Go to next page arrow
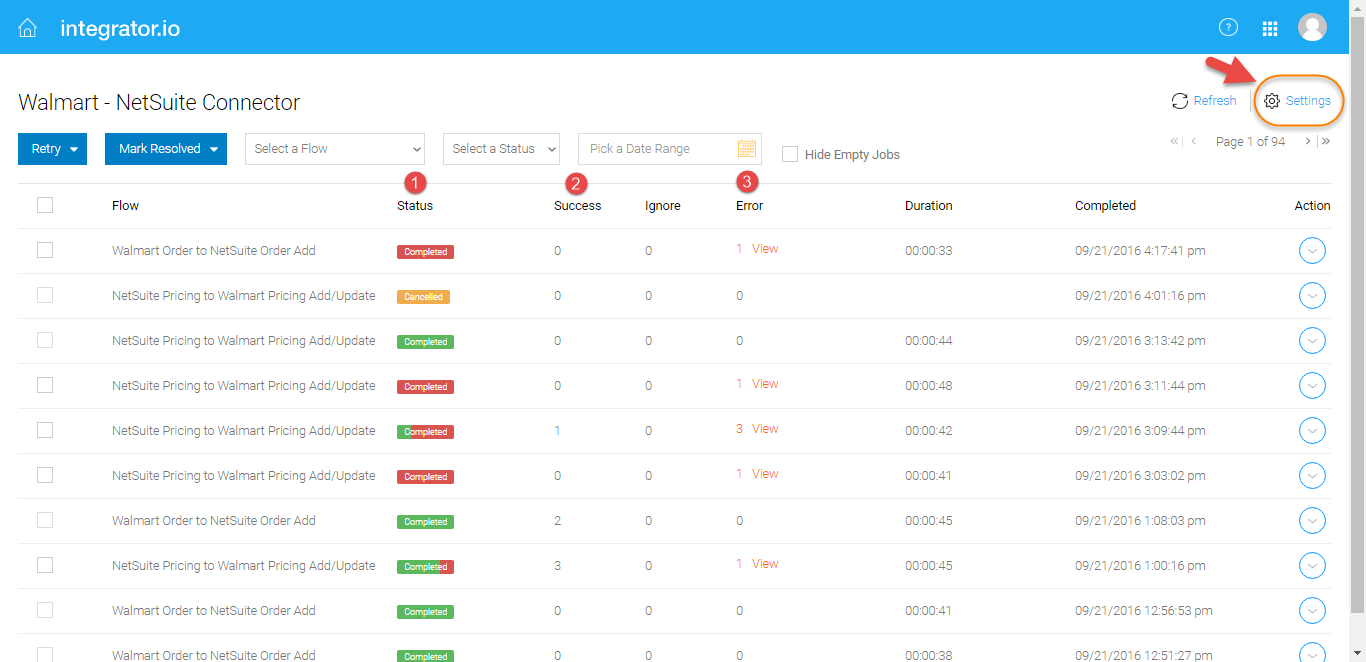This screenshot has height=662, width=1366. tap(1307, 142)
